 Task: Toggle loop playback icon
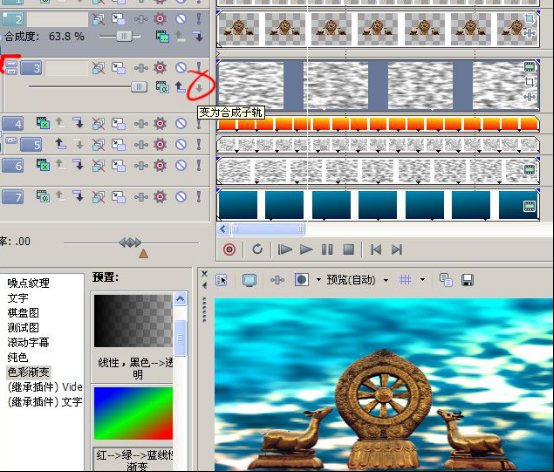click(257, 249)
